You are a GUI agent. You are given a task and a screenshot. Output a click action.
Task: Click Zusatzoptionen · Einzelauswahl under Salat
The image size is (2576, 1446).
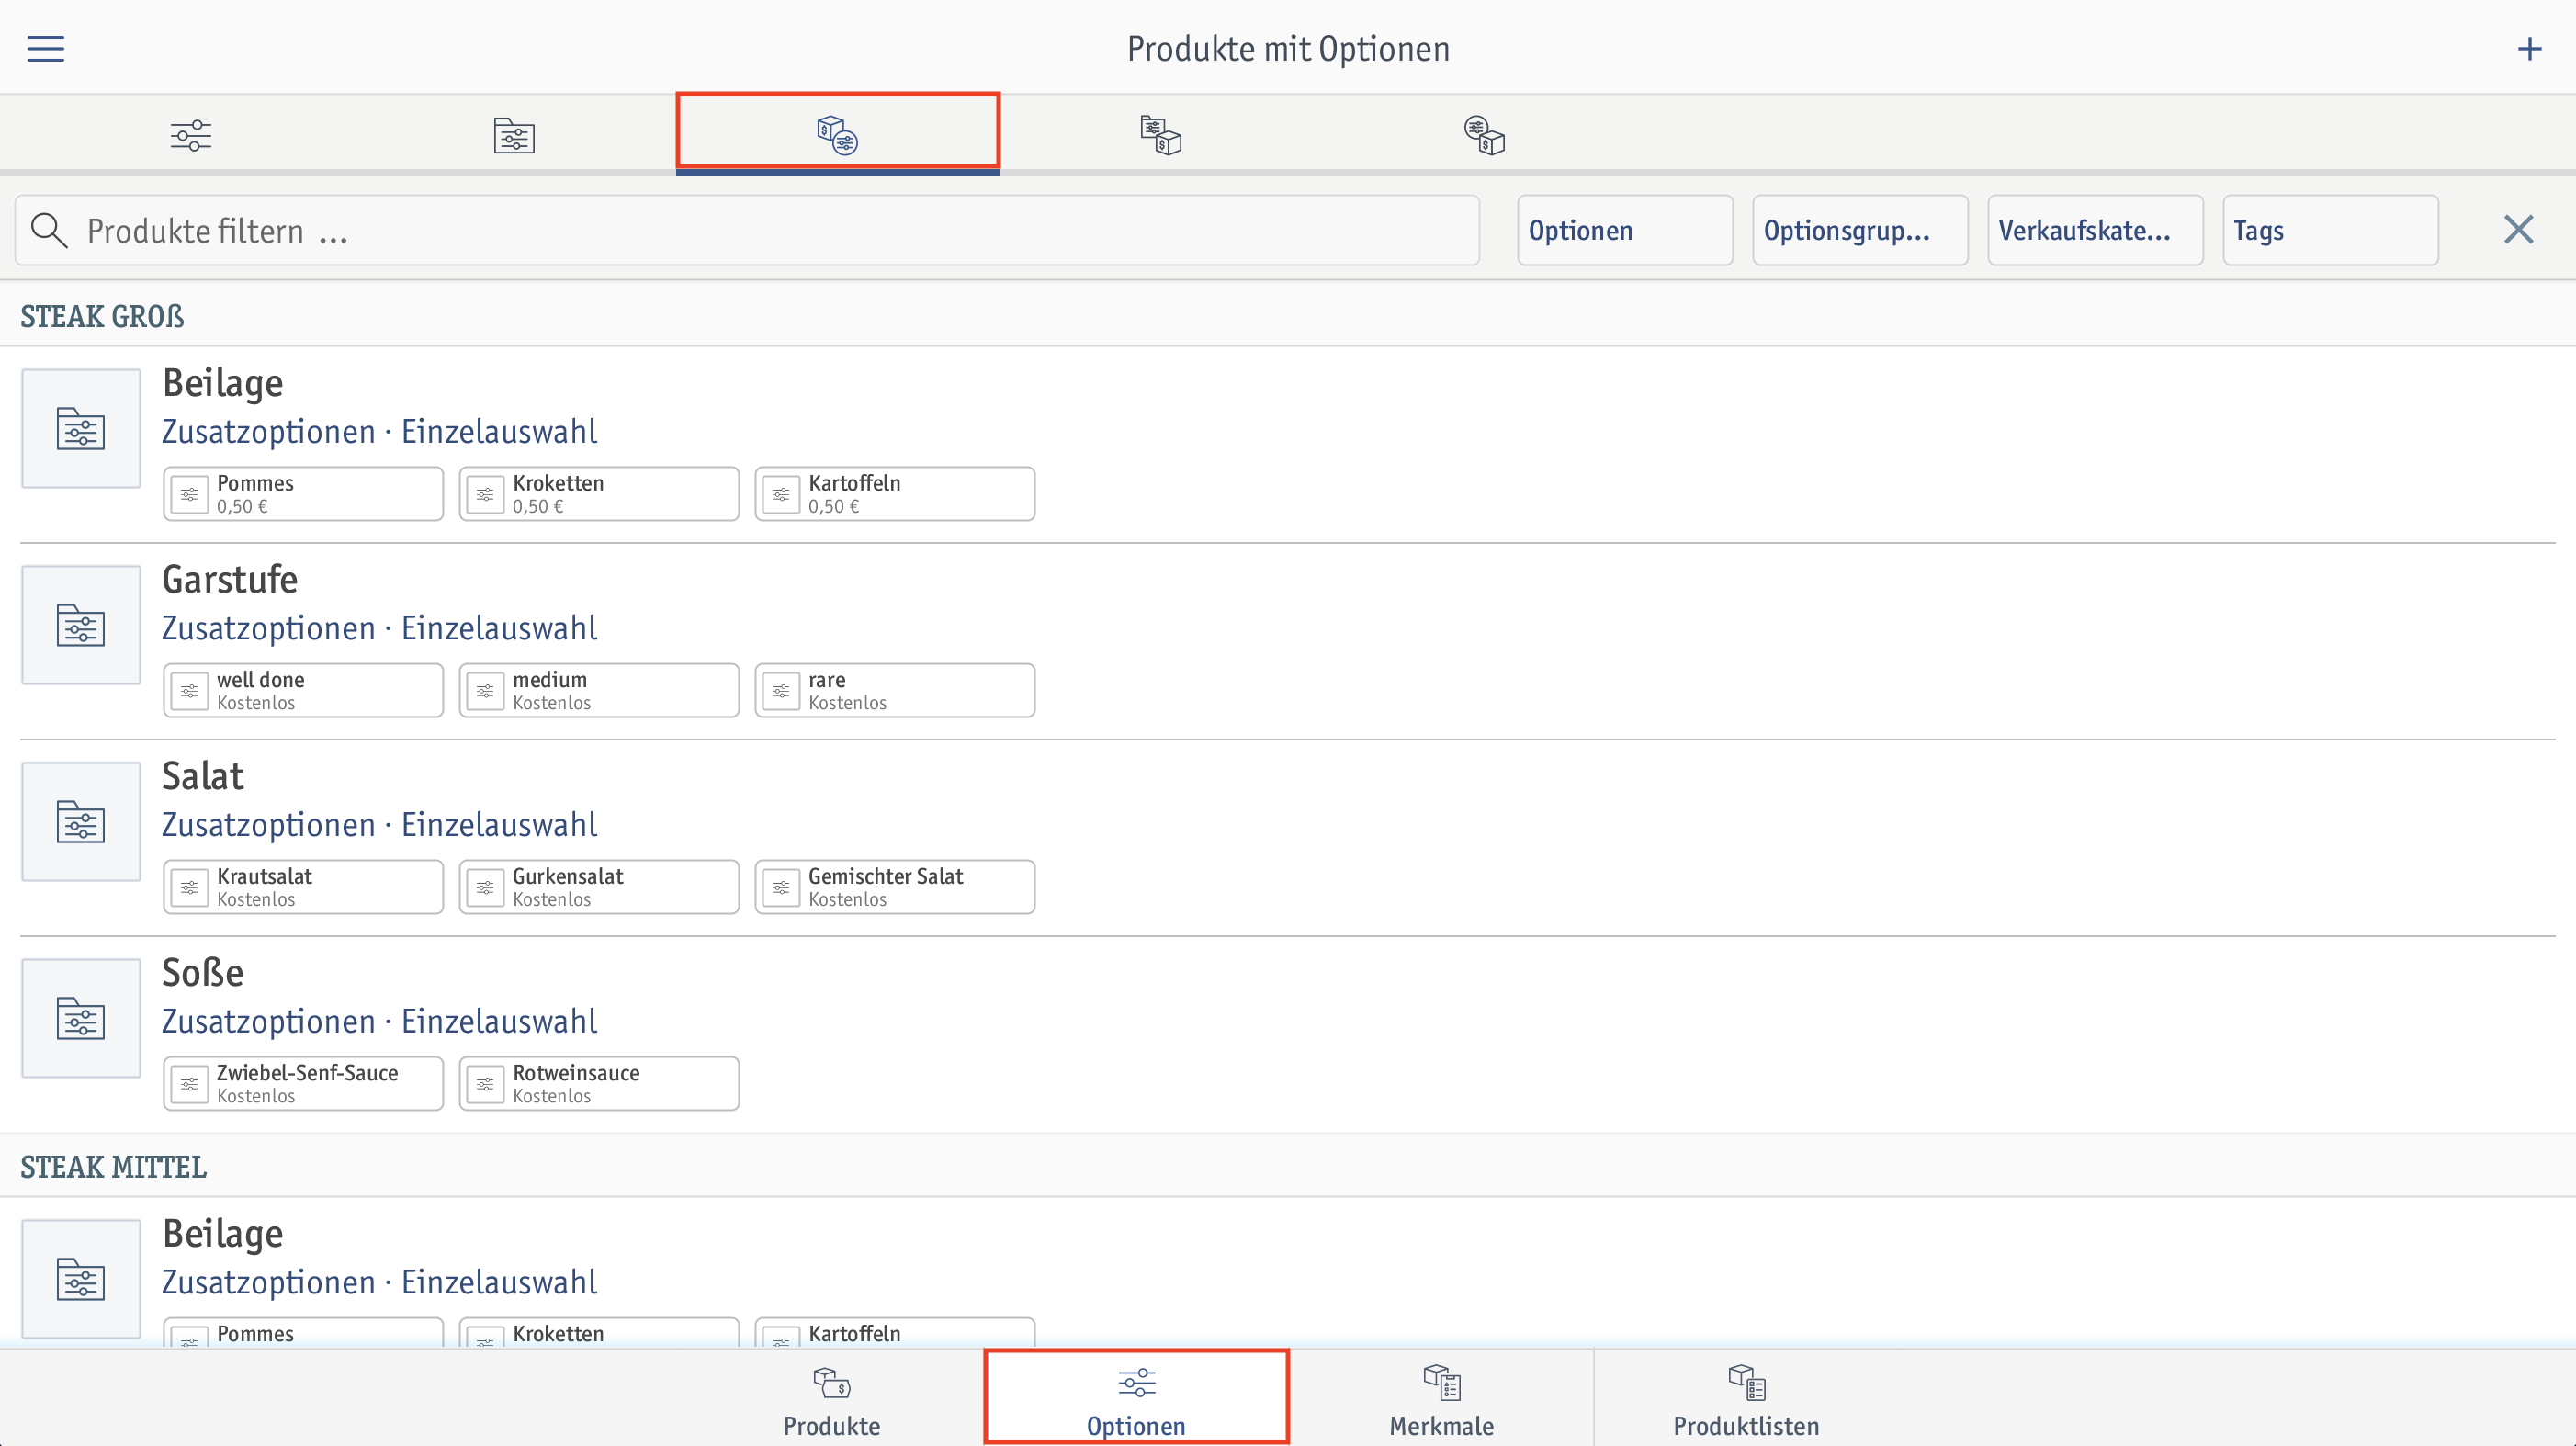[x=379, y=825]
